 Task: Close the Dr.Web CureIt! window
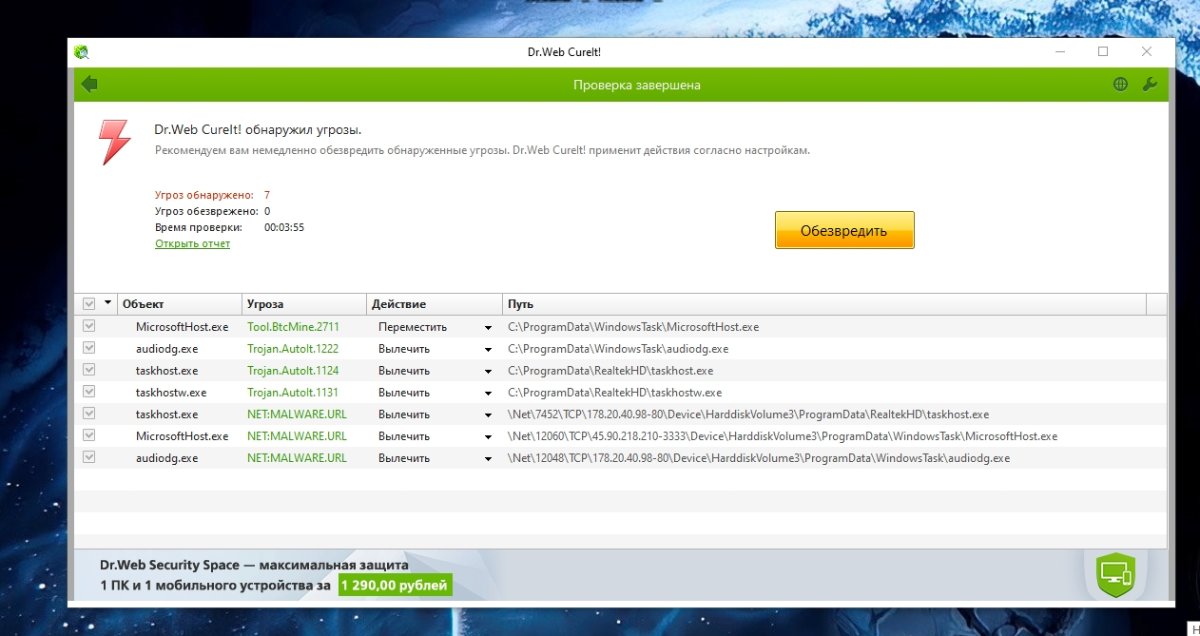1147,52
